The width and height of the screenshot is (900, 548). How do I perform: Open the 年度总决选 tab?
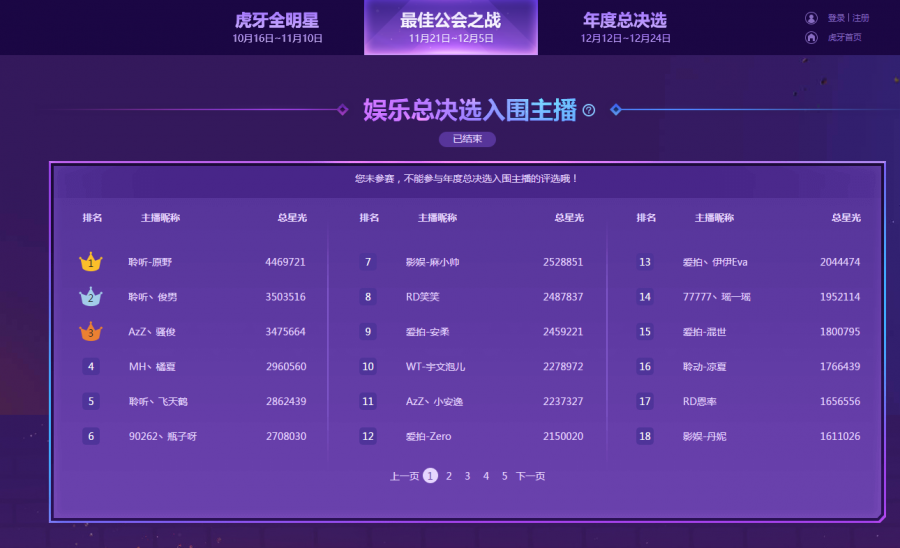click(x=624, y=27)
